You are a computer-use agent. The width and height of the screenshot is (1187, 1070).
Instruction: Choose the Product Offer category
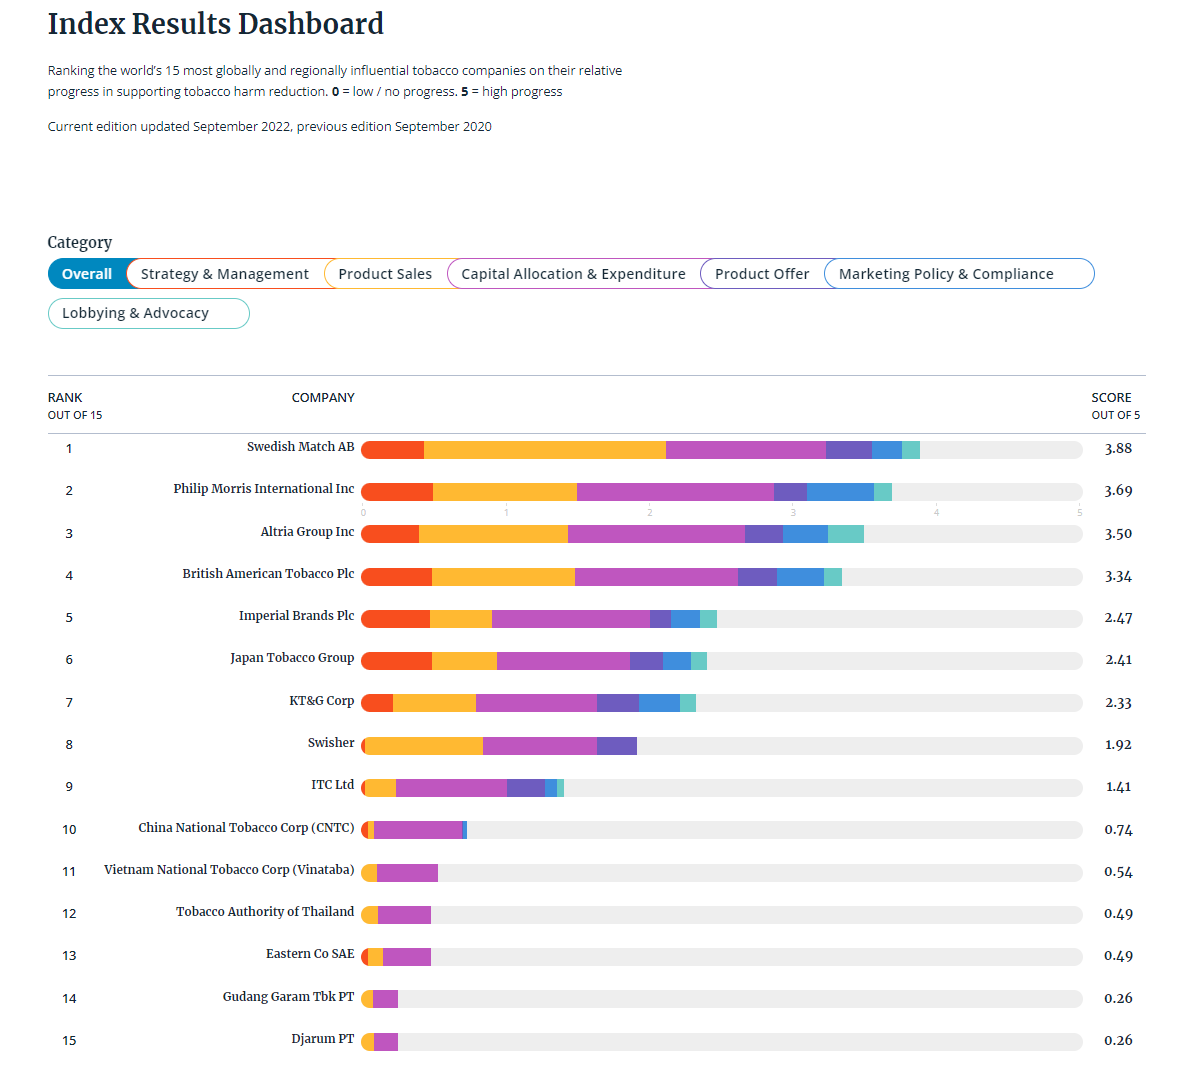(x=762, y=274)
